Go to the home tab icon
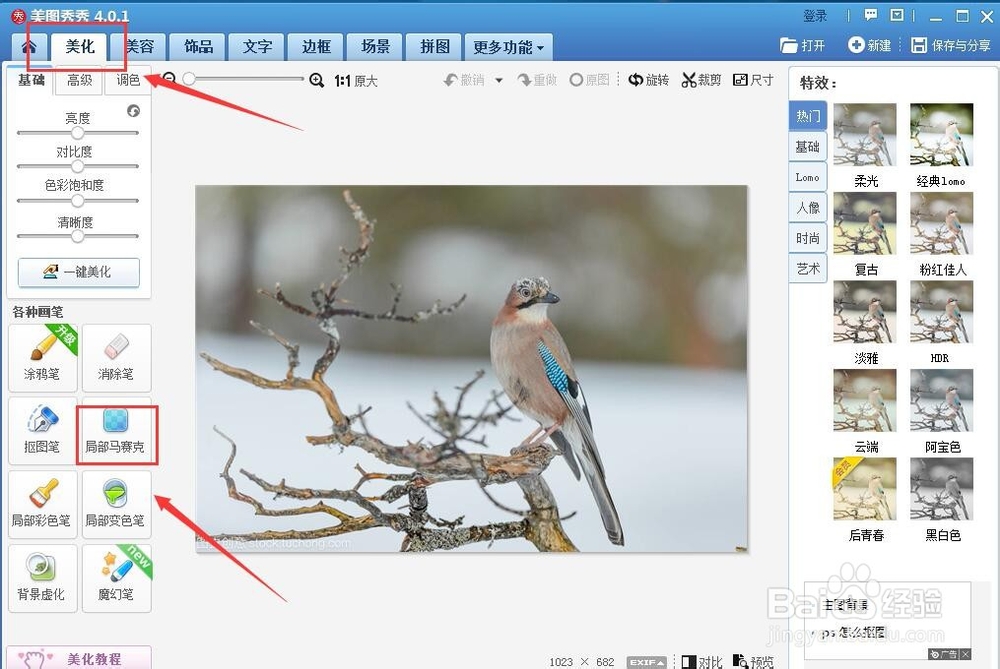Image resolution: width=1000 pixels, height=669 pixels. tap(29, 47)
